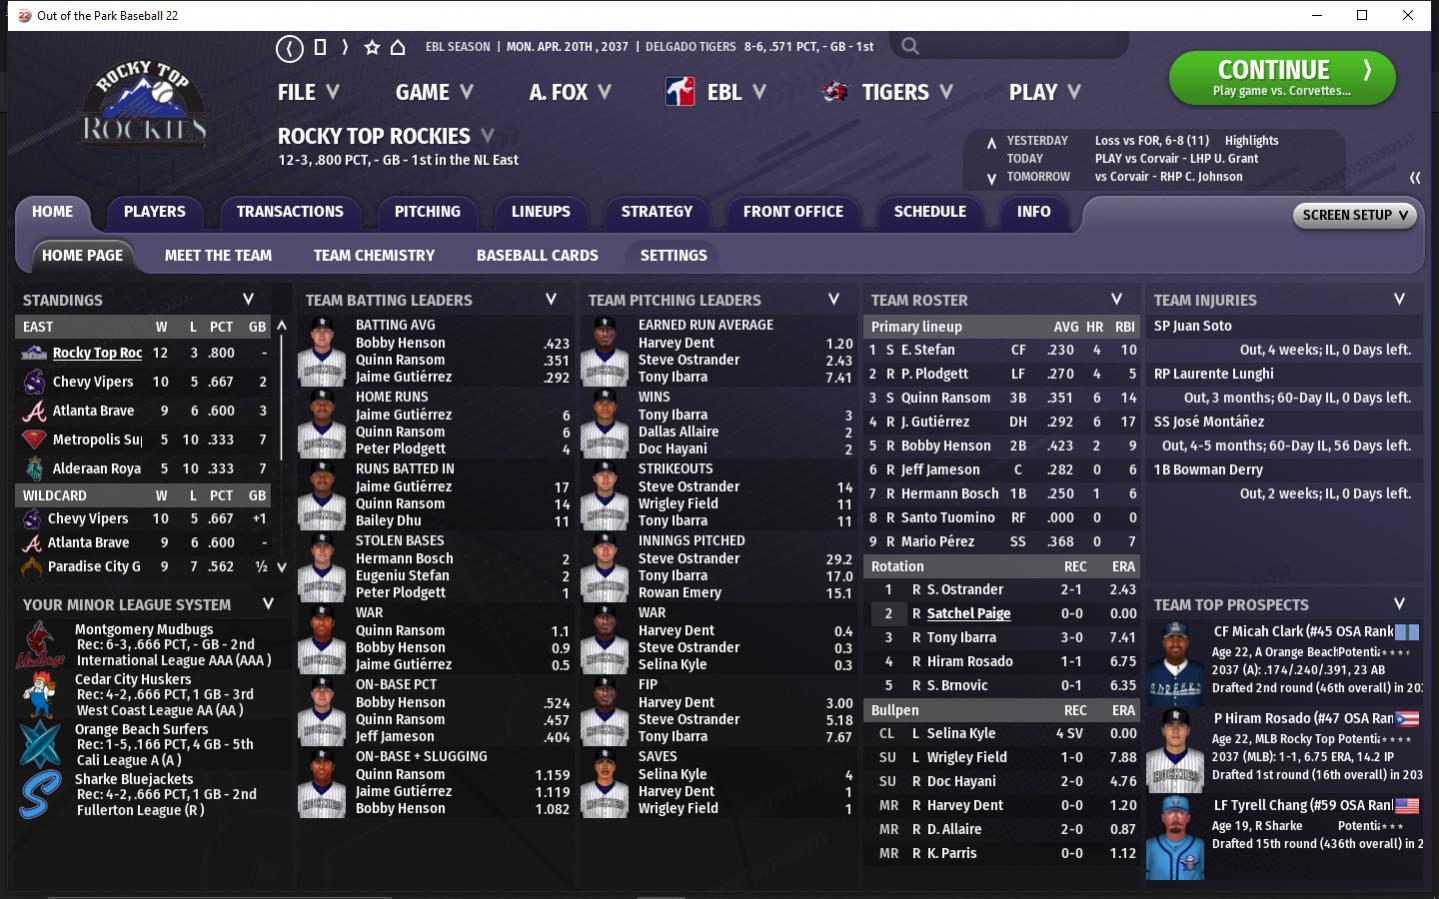Click the Sharke Bluejackets logo icon

tap(40, 795)
